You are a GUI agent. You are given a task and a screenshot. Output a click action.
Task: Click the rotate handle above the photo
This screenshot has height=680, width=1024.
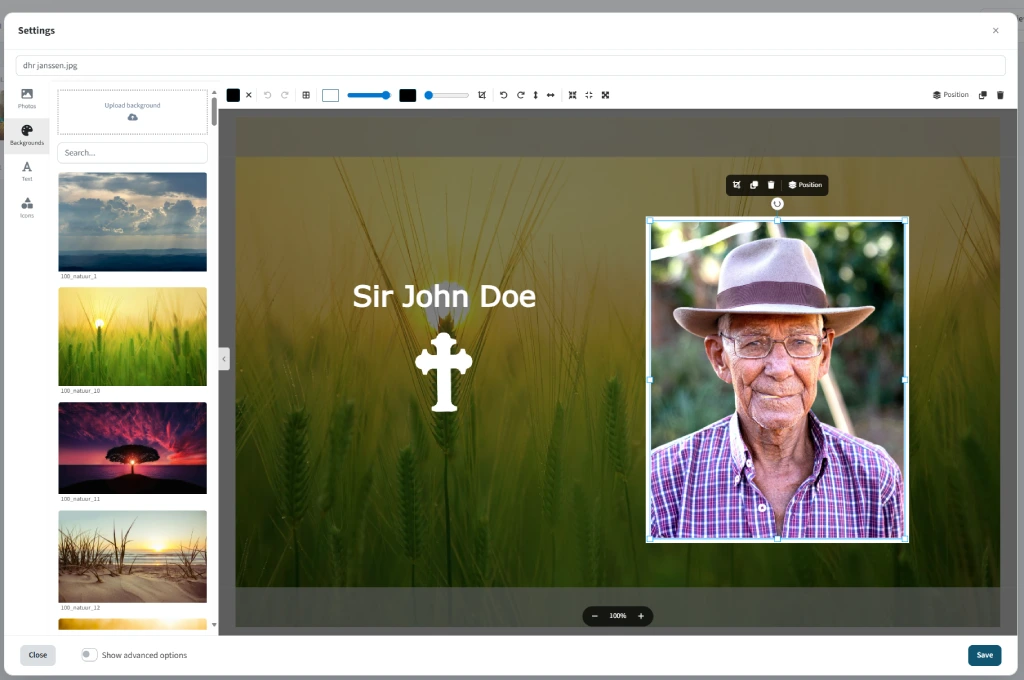(x=777, y=204)
